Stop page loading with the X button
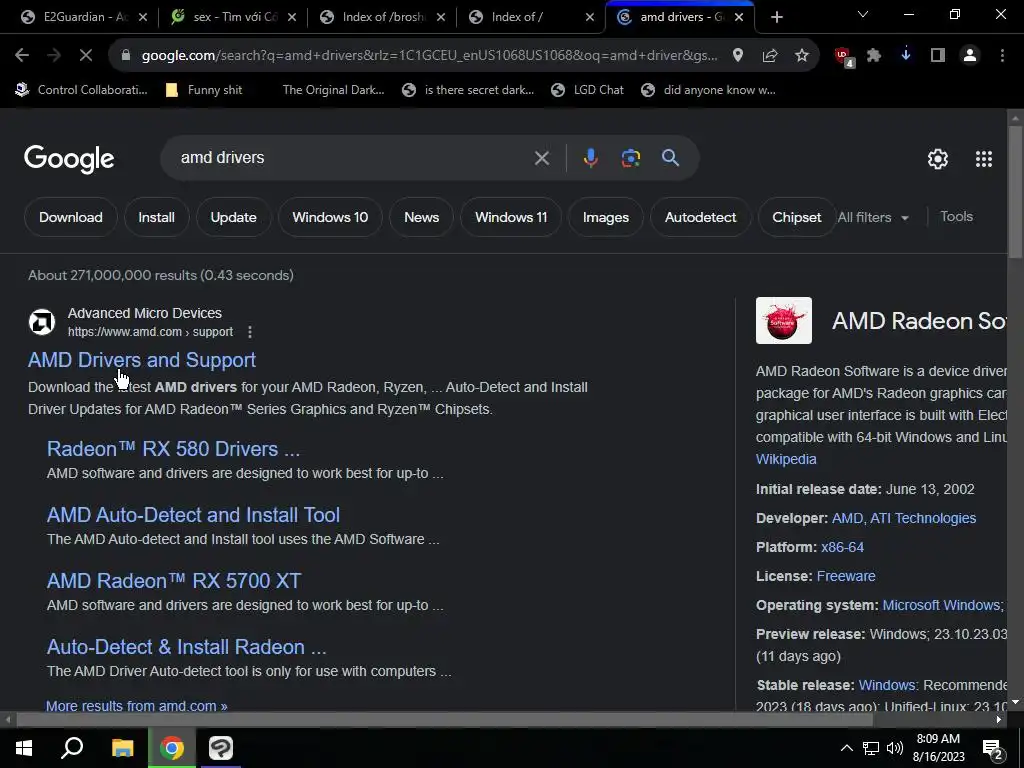1024x768 pixels. [x=86, y=56]
